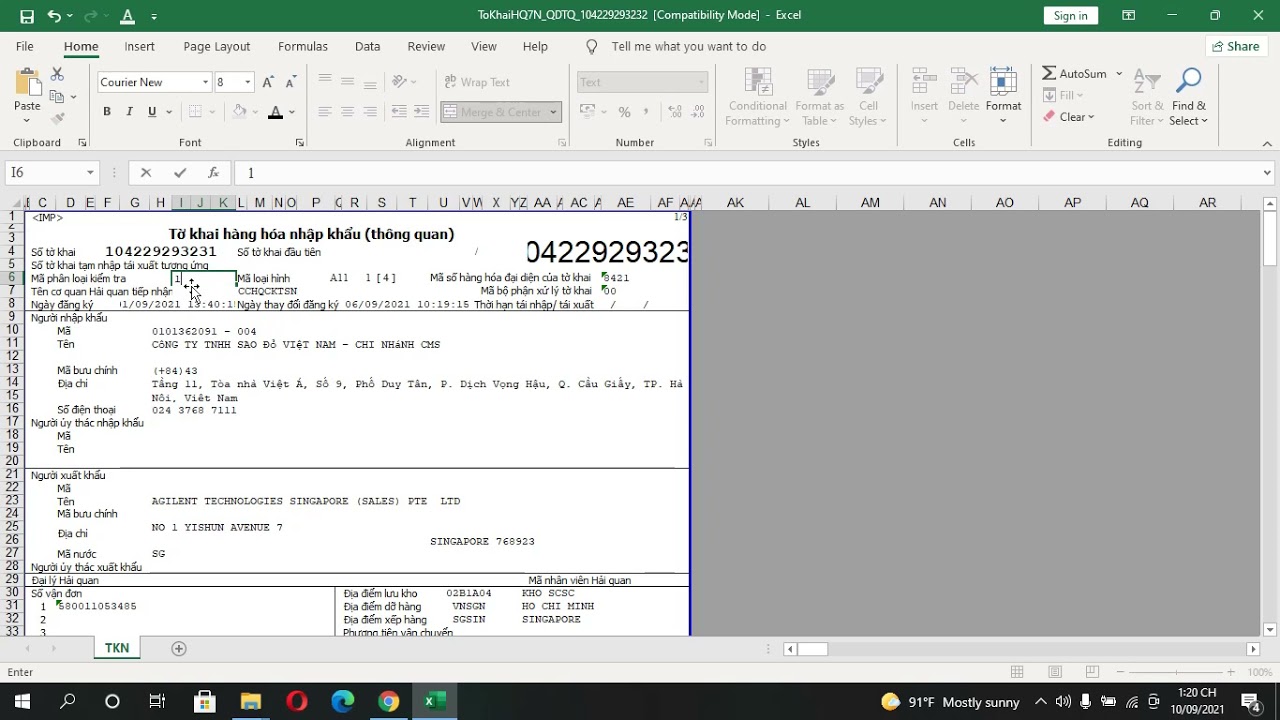Expand the Name Box dropdown for I6

[x=90, y=173]
